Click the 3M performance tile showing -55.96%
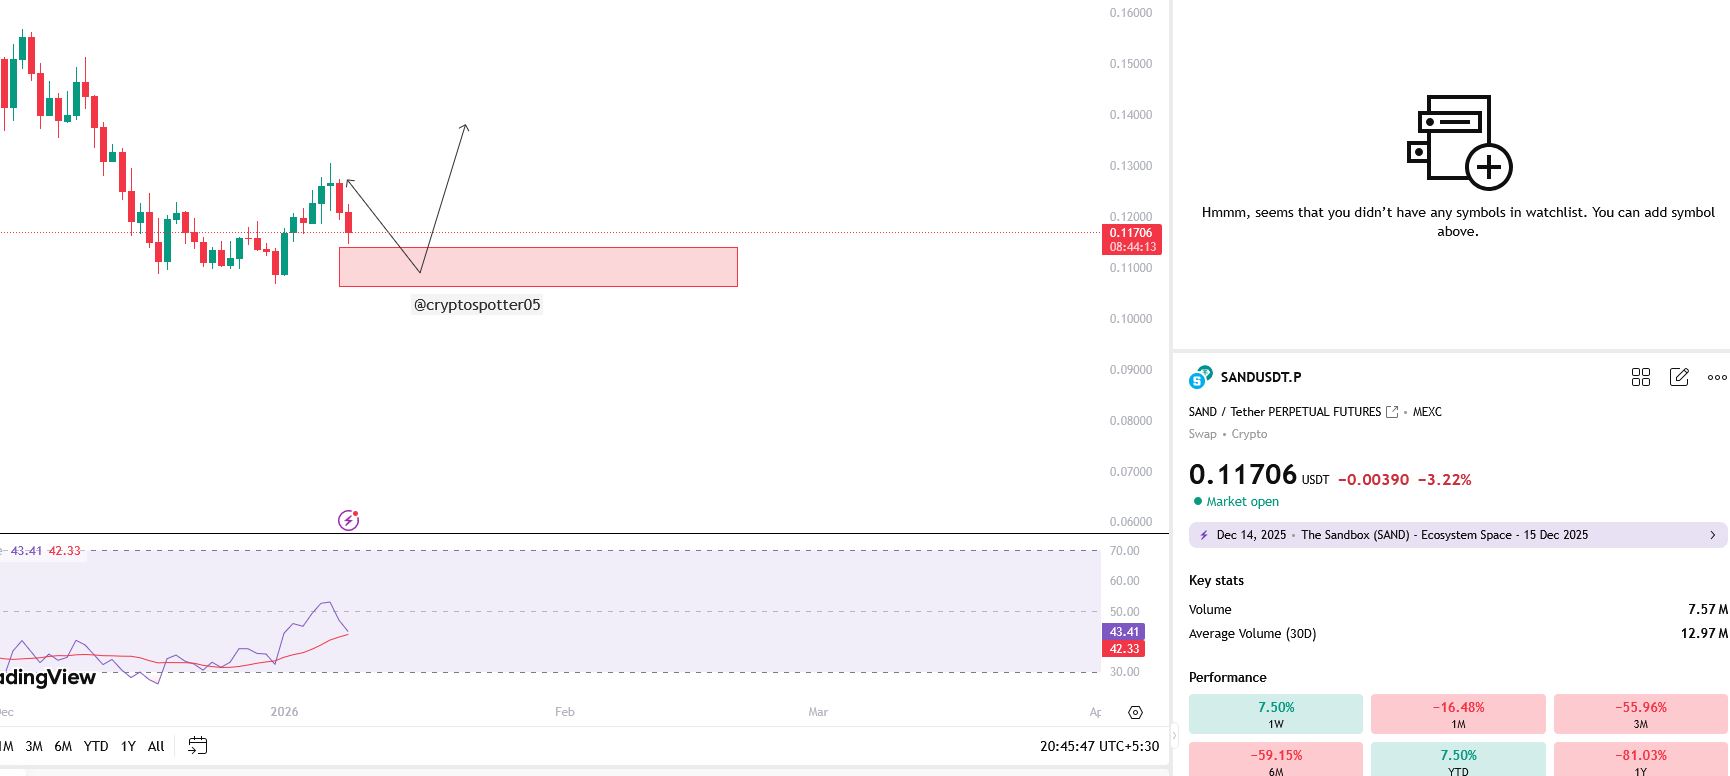This screenshot has height=776, width=1730. coord(1641,714)
